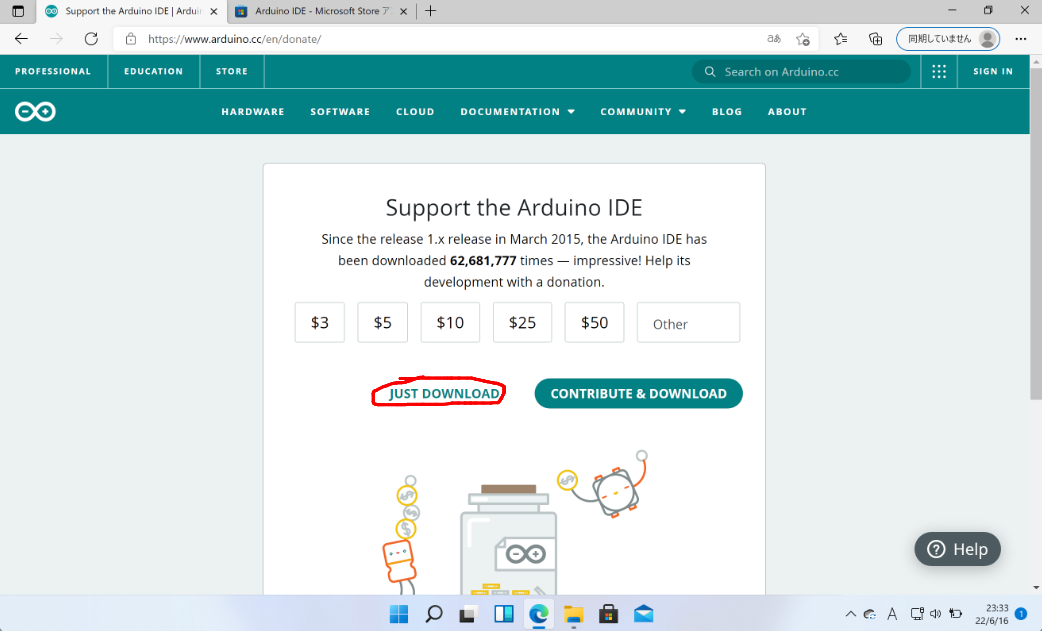Add page to favorites star icon
Image resolution: width=1042 pixels, height=631 pixels.
pos(803,39)
